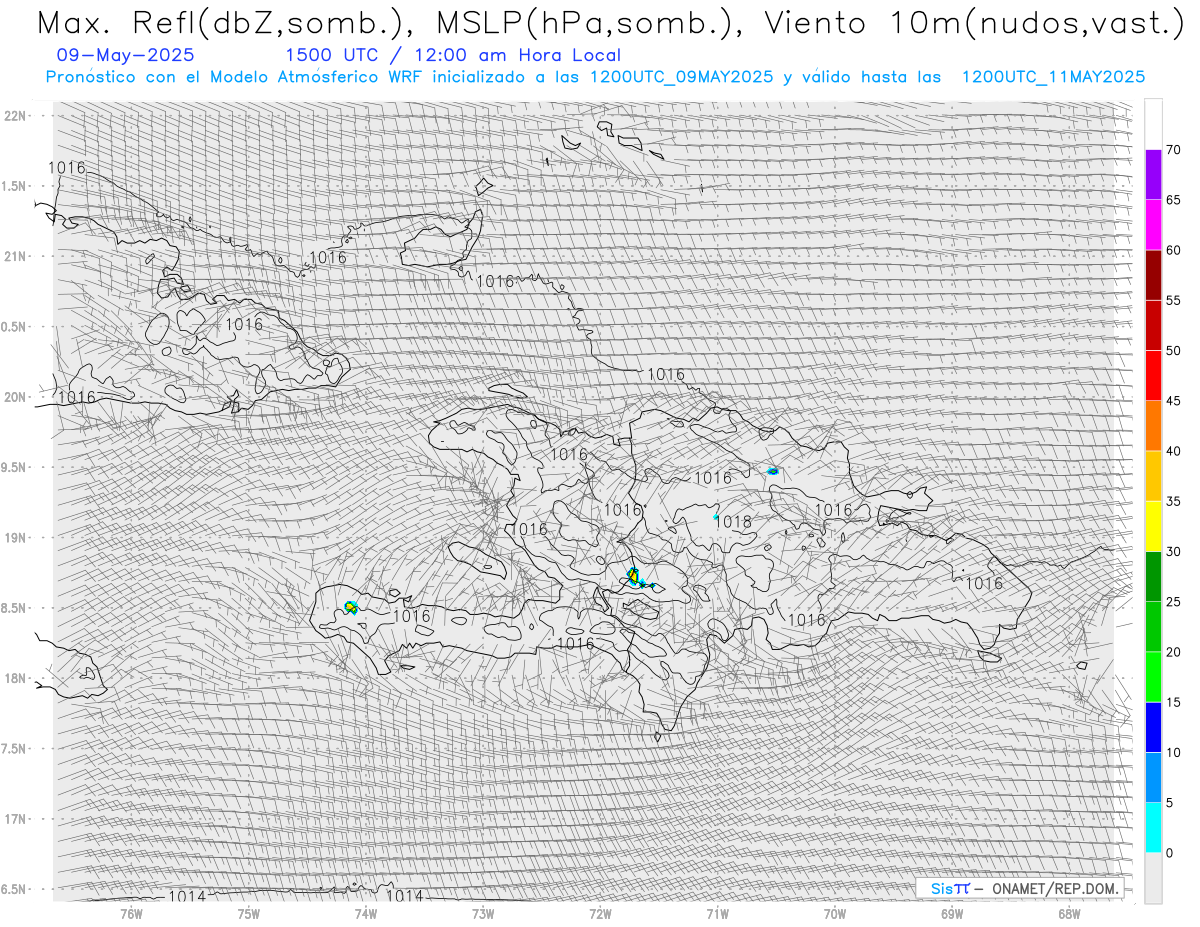Click the '71W' longitude axis label
Image resolution: width=1200 pixels, height=927 pixels.
[x=717, y=913]
